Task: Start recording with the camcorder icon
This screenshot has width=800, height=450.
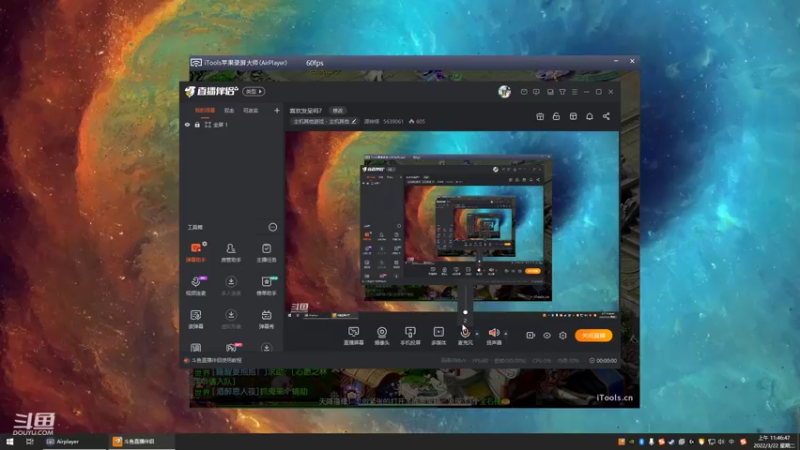Action: [531, 335]
